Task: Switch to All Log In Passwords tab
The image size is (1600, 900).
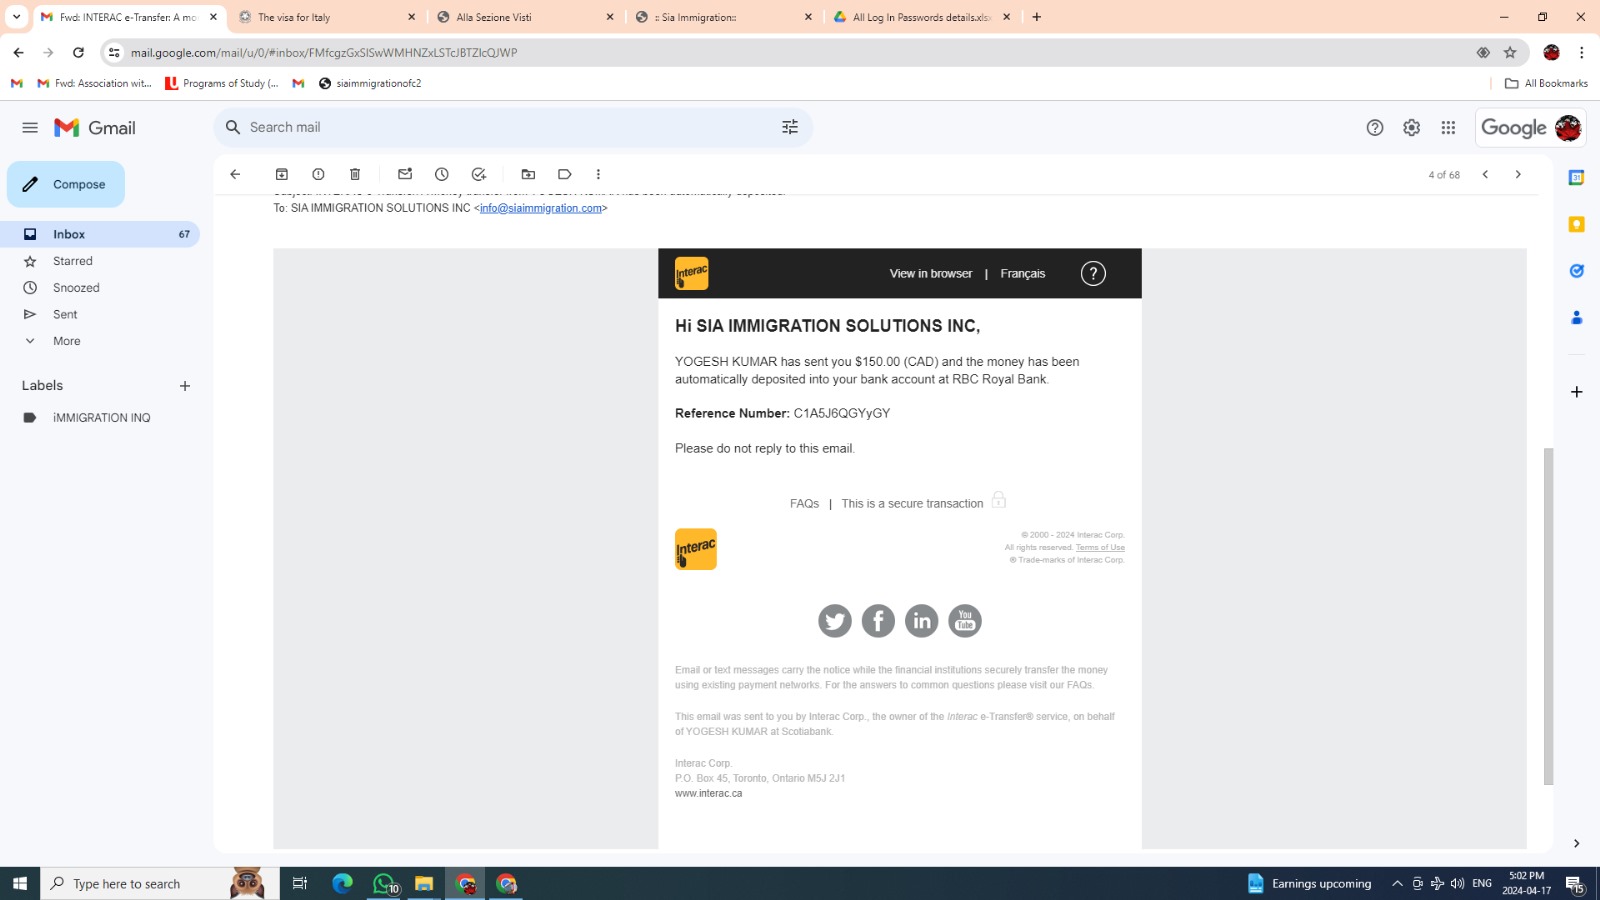Action: coord(923,17)
